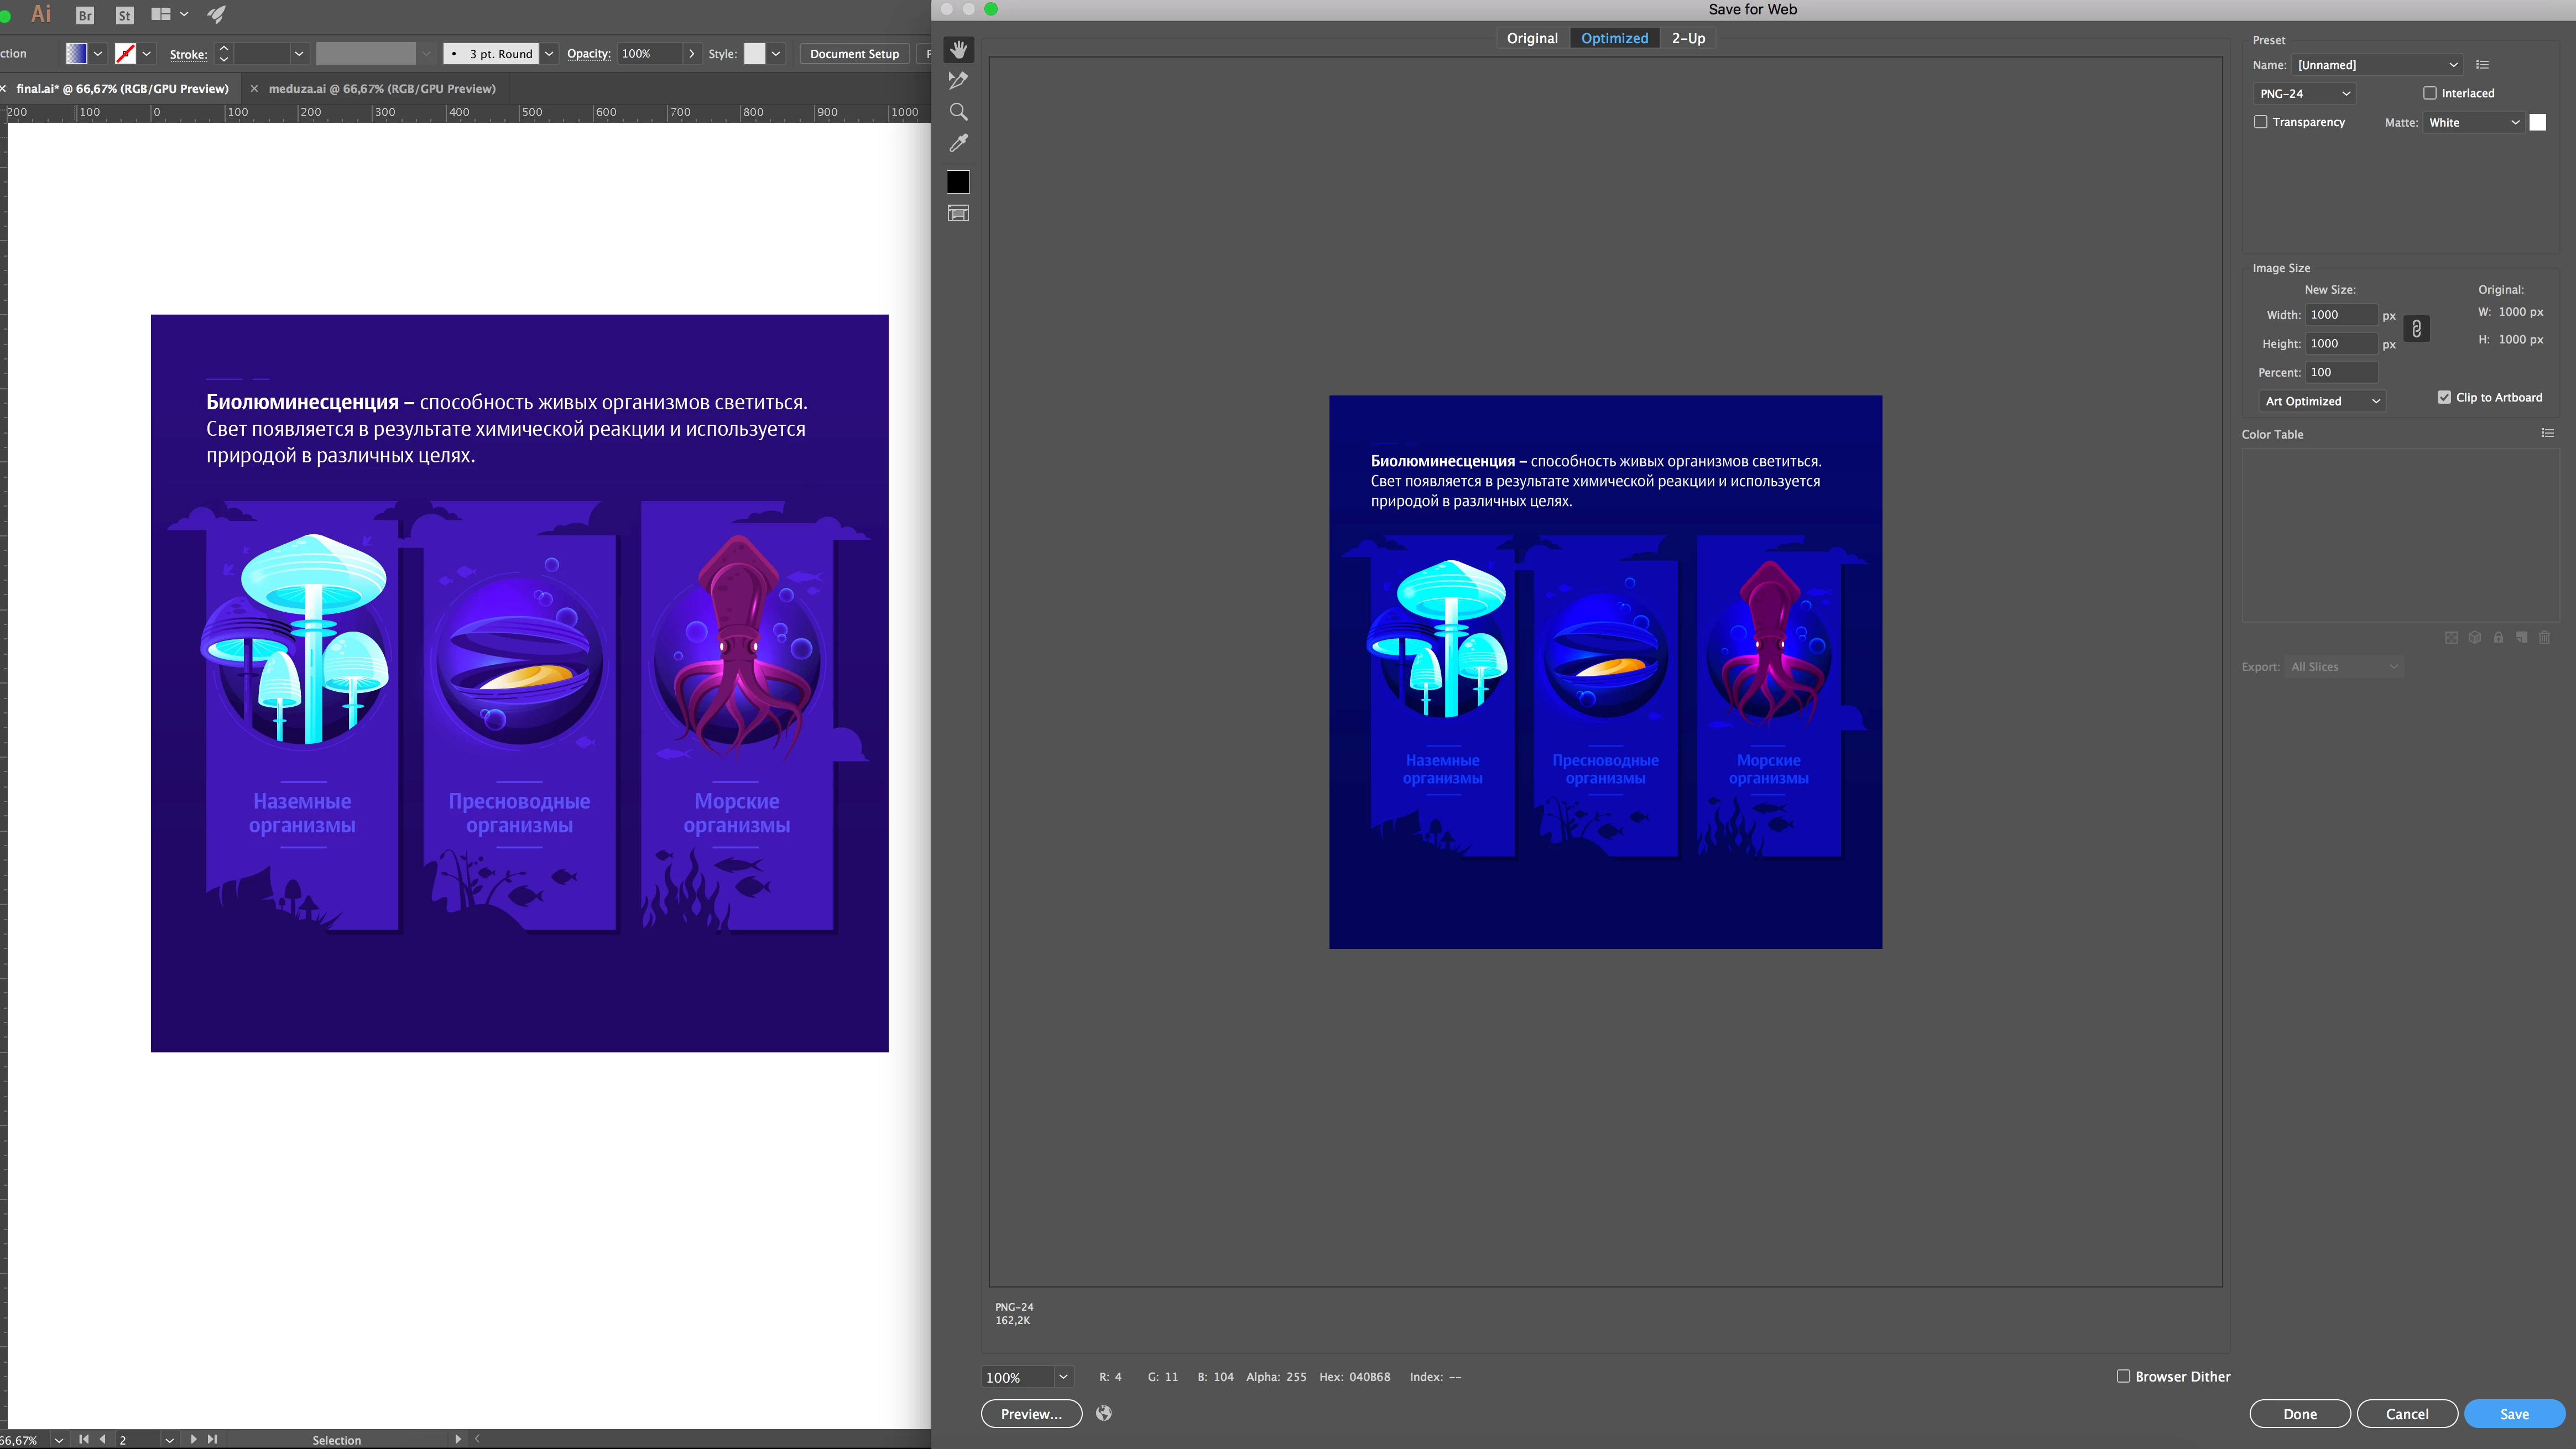The width and height of the screenshot is (2576, 1449).
Task: Click the constrain proportions link icon
Action: coord(2416,329)
